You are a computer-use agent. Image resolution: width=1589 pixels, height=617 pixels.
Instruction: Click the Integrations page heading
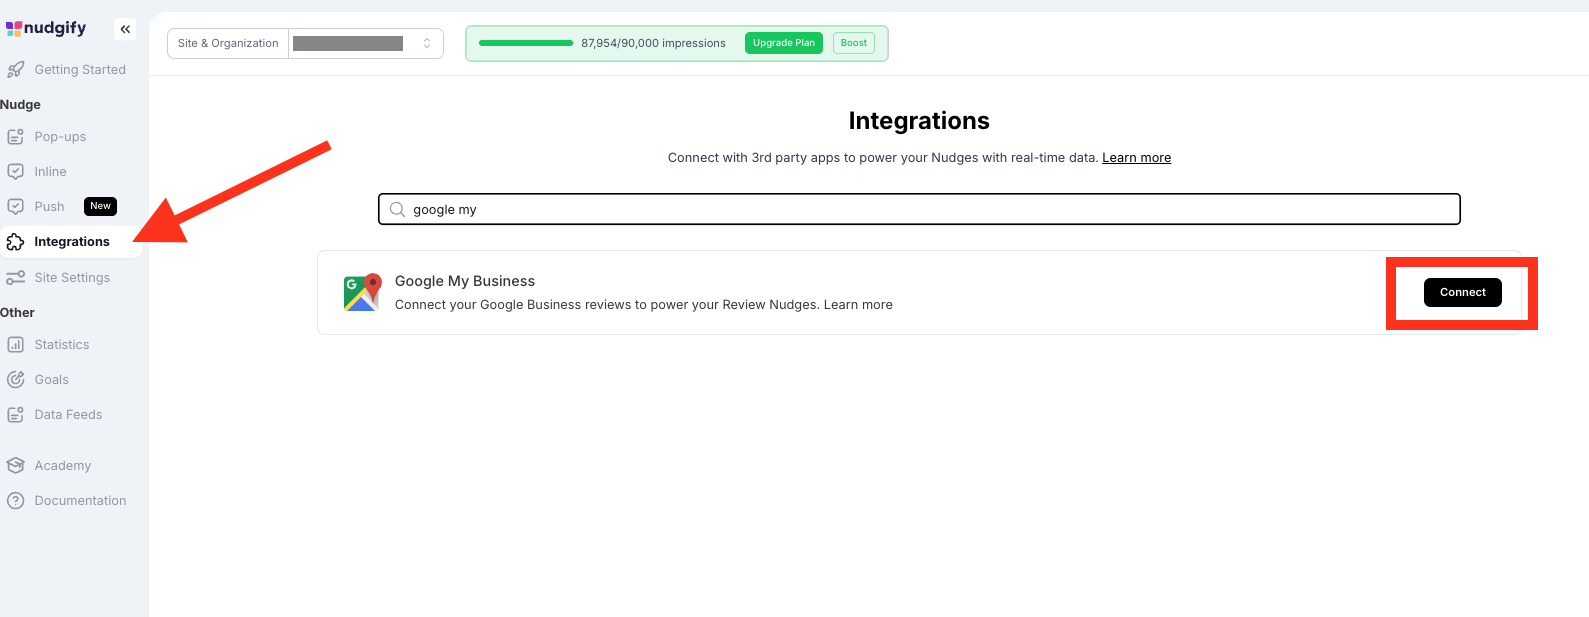(x=919, y=121)
